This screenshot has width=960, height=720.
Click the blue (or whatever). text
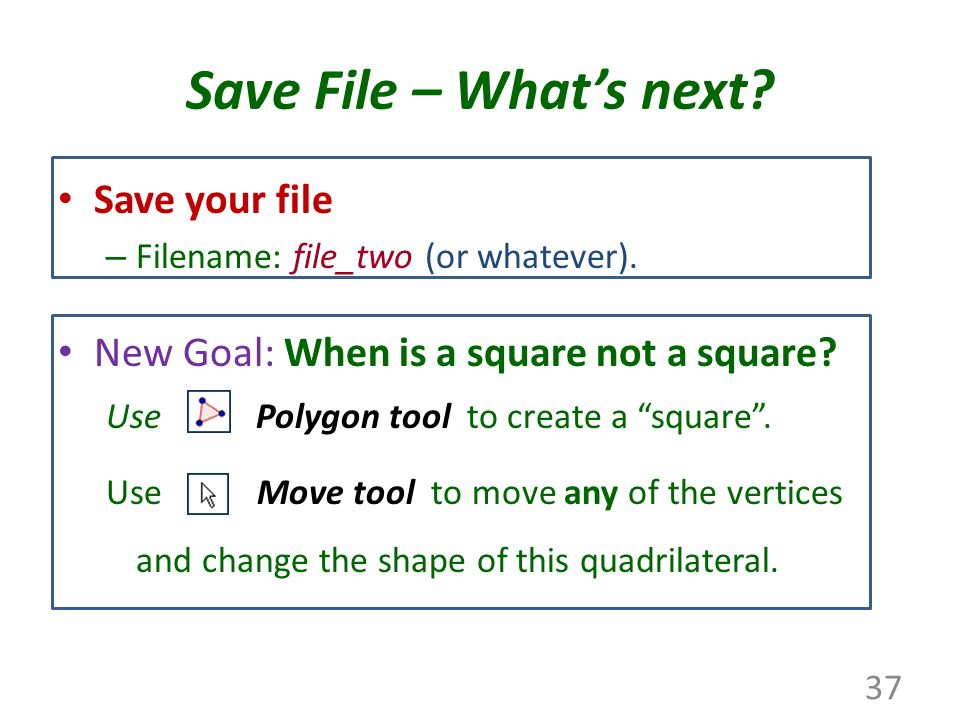tap(531, 257)
